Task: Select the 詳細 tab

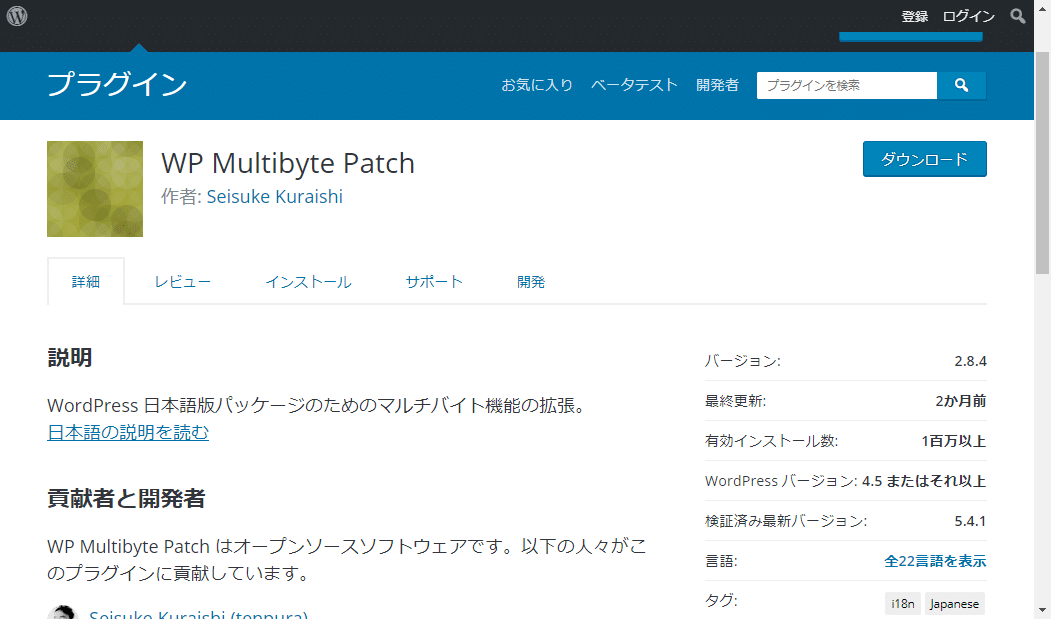Action: tap(86, 282)
